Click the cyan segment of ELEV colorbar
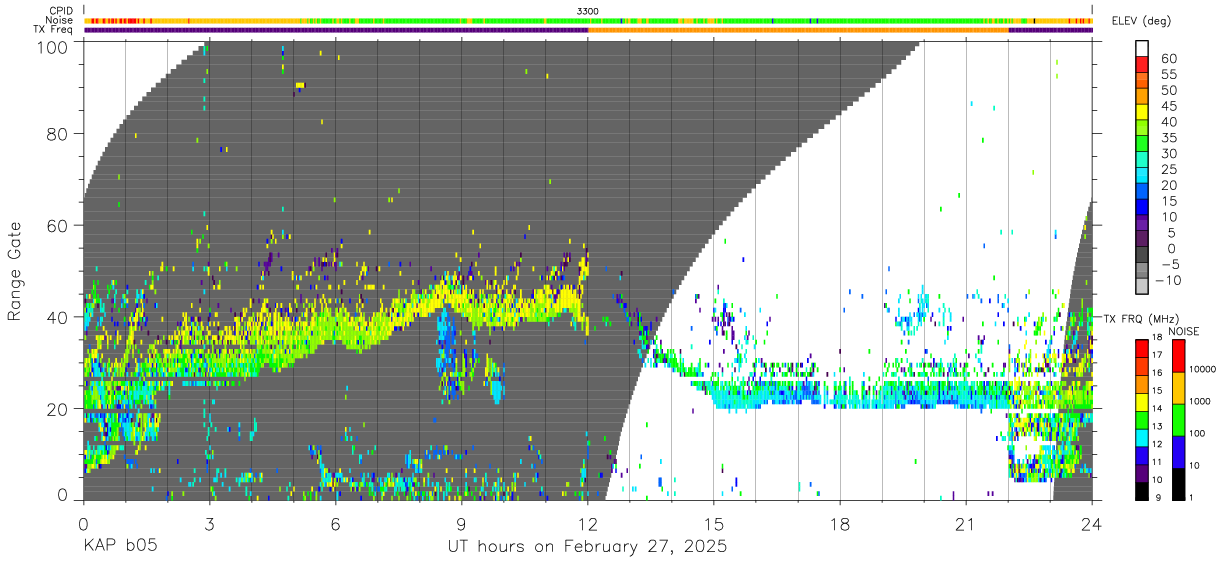Image resolution: width=1228 pixels, height=567 pixels. (1142, 175)
